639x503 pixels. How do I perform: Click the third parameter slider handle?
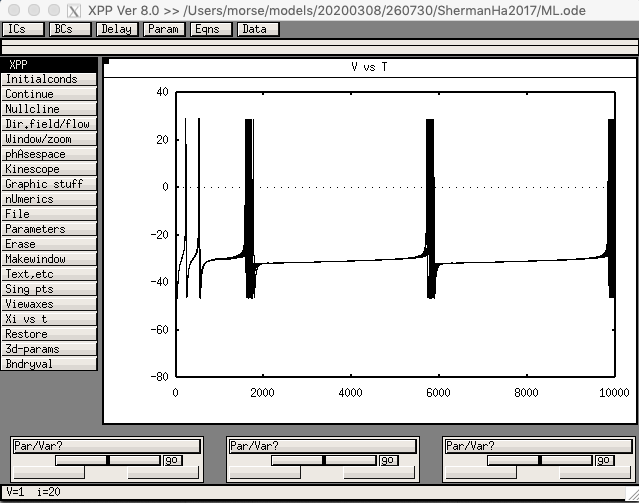pos(540,461)
